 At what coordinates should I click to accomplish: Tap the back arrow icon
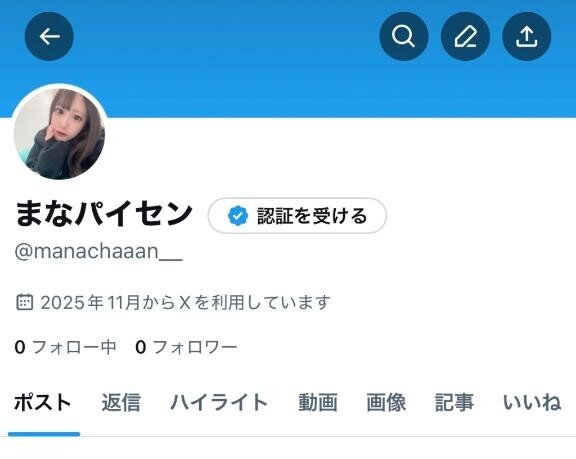click(49, 36)
